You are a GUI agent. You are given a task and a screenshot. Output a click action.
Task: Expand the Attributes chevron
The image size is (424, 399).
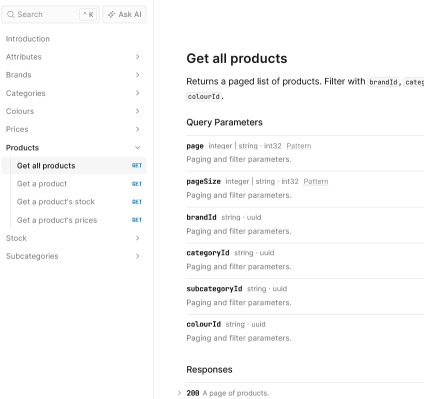coord(137,57)
